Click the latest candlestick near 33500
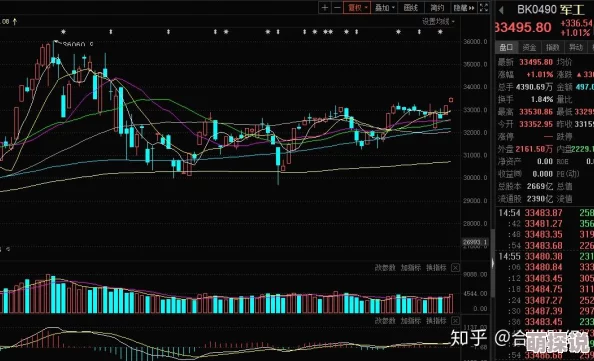The image size is (594, 361). click(x=451, y=100)
